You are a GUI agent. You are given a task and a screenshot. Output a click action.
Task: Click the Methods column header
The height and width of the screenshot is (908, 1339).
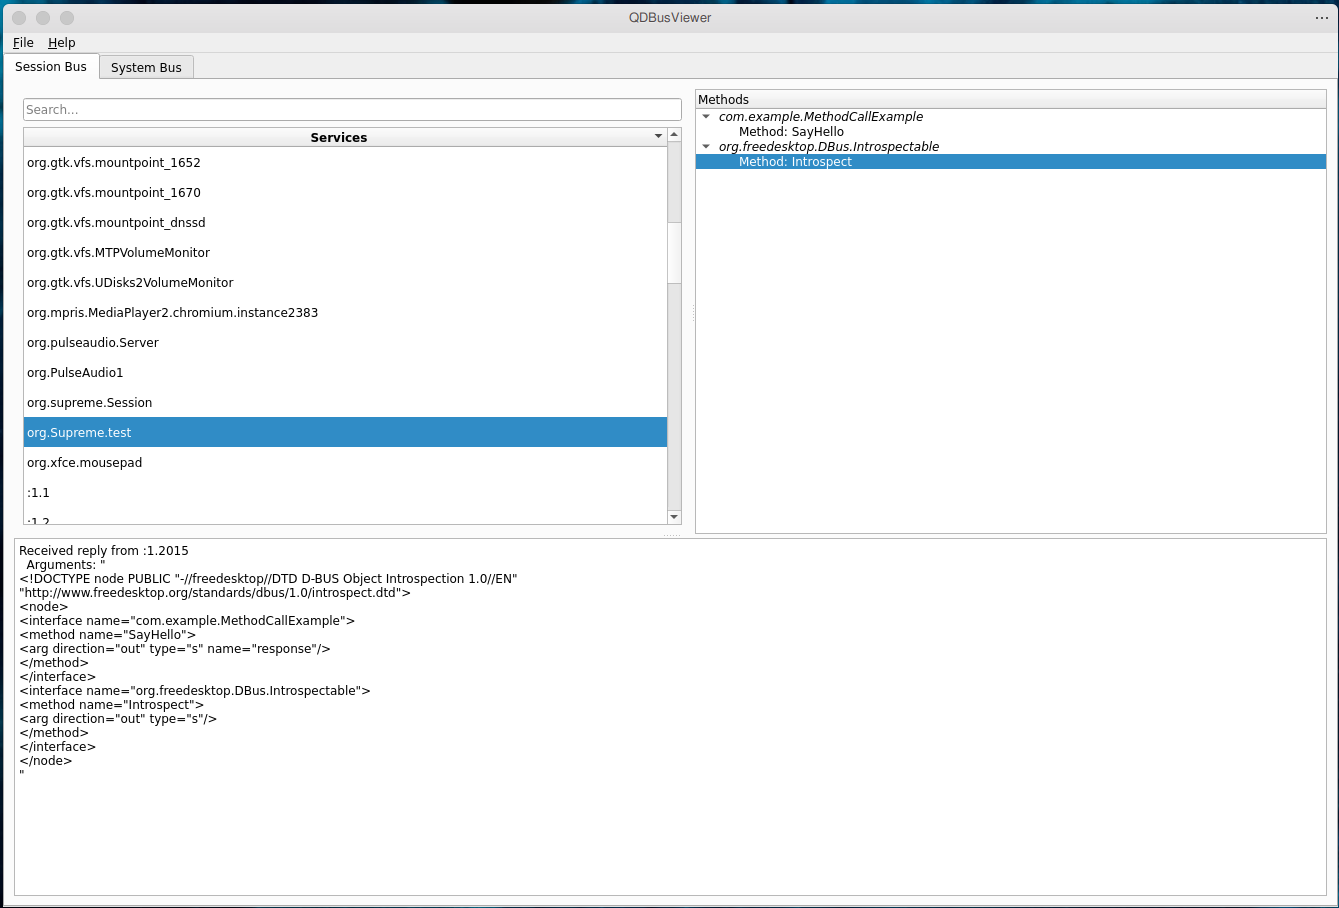(1010, 99)
